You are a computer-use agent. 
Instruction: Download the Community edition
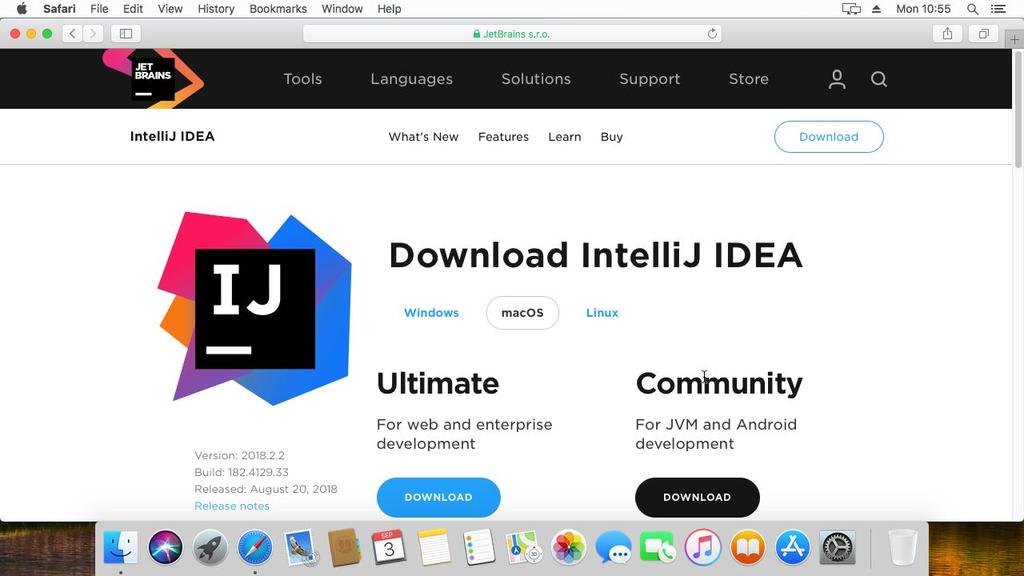click(x=697, y=497)
